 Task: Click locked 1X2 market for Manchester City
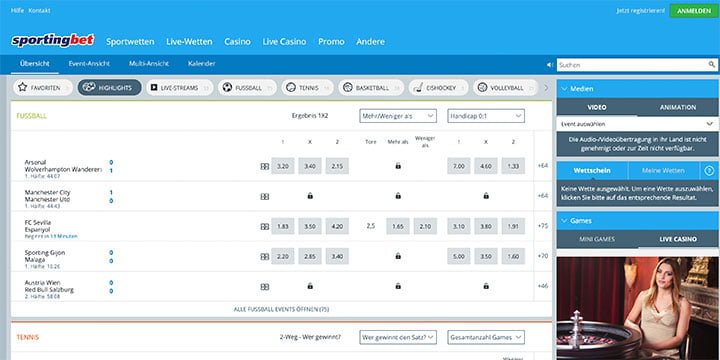pos(310,196)
